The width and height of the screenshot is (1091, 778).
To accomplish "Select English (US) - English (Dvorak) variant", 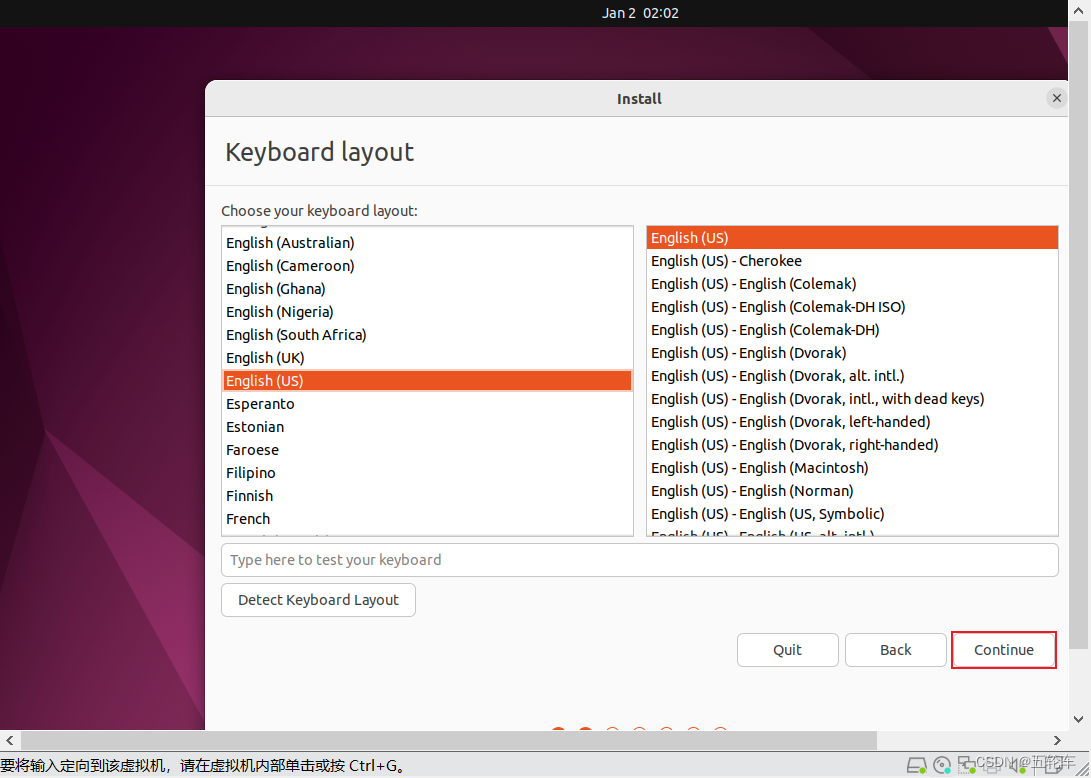I will click(852, 353).
